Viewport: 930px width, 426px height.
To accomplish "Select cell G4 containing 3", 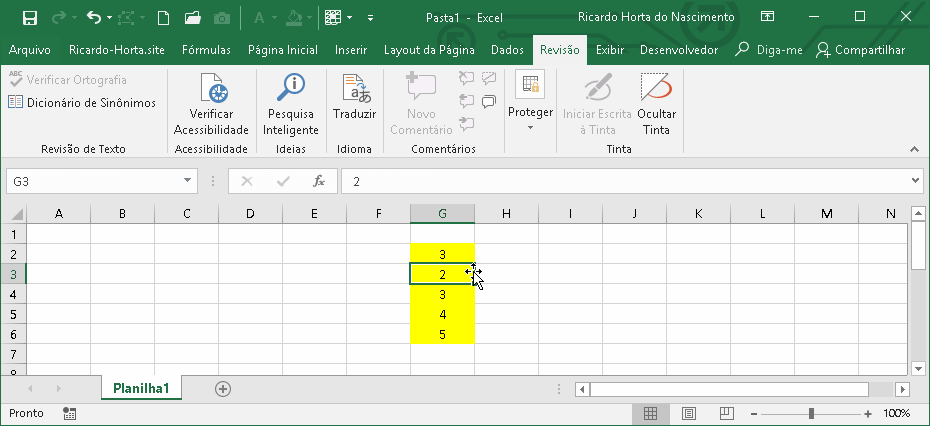I will click(x=442, y=294).
